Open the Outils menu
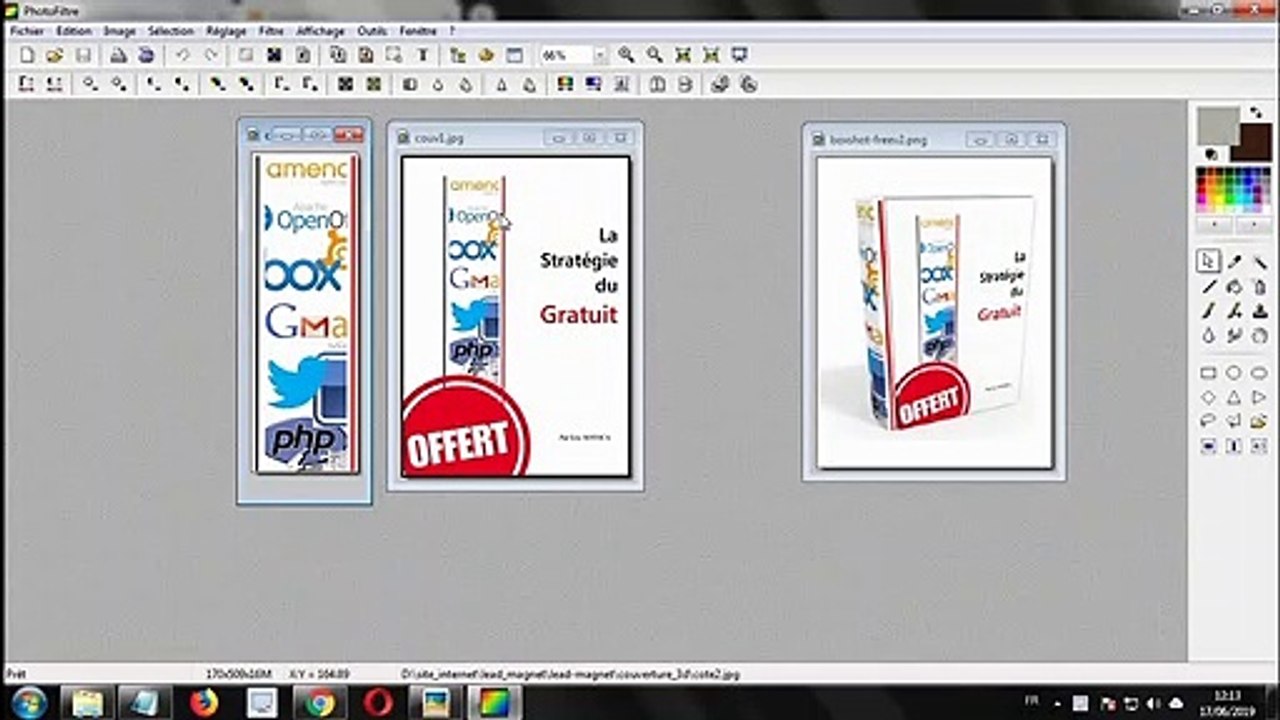This screenshot has height=720, width=1280. pos(372,31)
